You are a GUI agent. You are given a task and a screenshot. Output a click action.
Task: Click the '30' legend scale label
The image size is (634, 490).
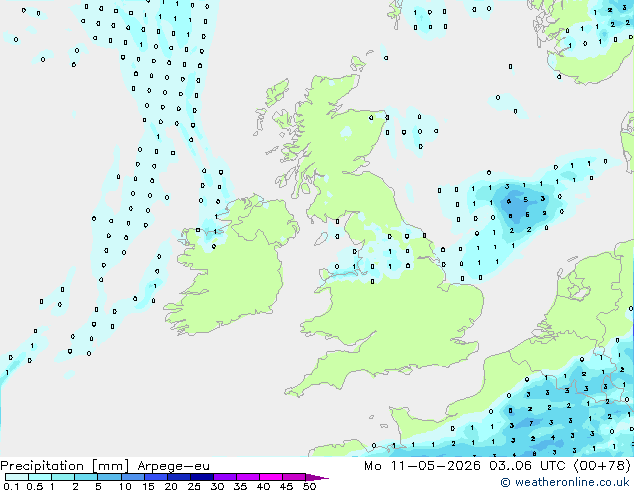(217, 486)
